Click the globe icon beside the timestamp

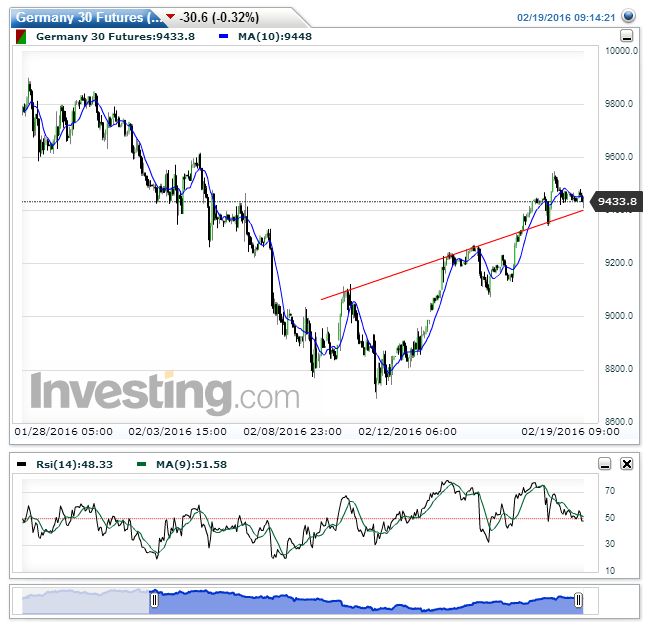click(627, 17)
